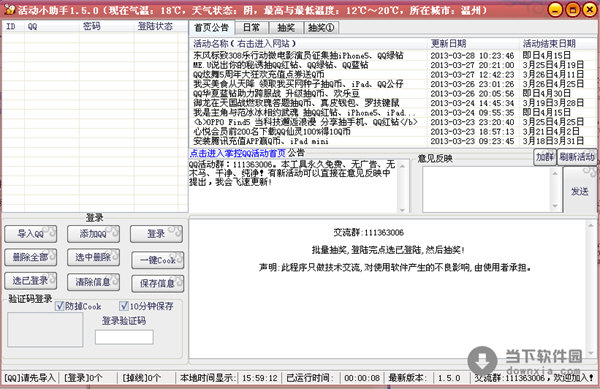This screenshot has height=389, width=600.
Task: Close the 活动小助手 window
Action: tap(590, 10)
